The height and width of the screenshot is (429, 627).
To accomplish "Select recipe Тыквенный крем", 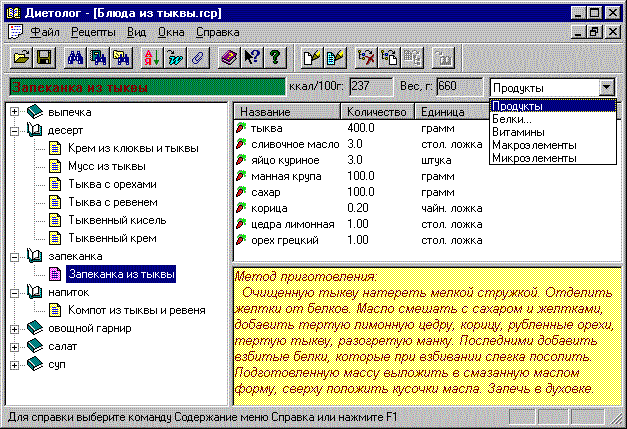I will click(x=112, y=238).
